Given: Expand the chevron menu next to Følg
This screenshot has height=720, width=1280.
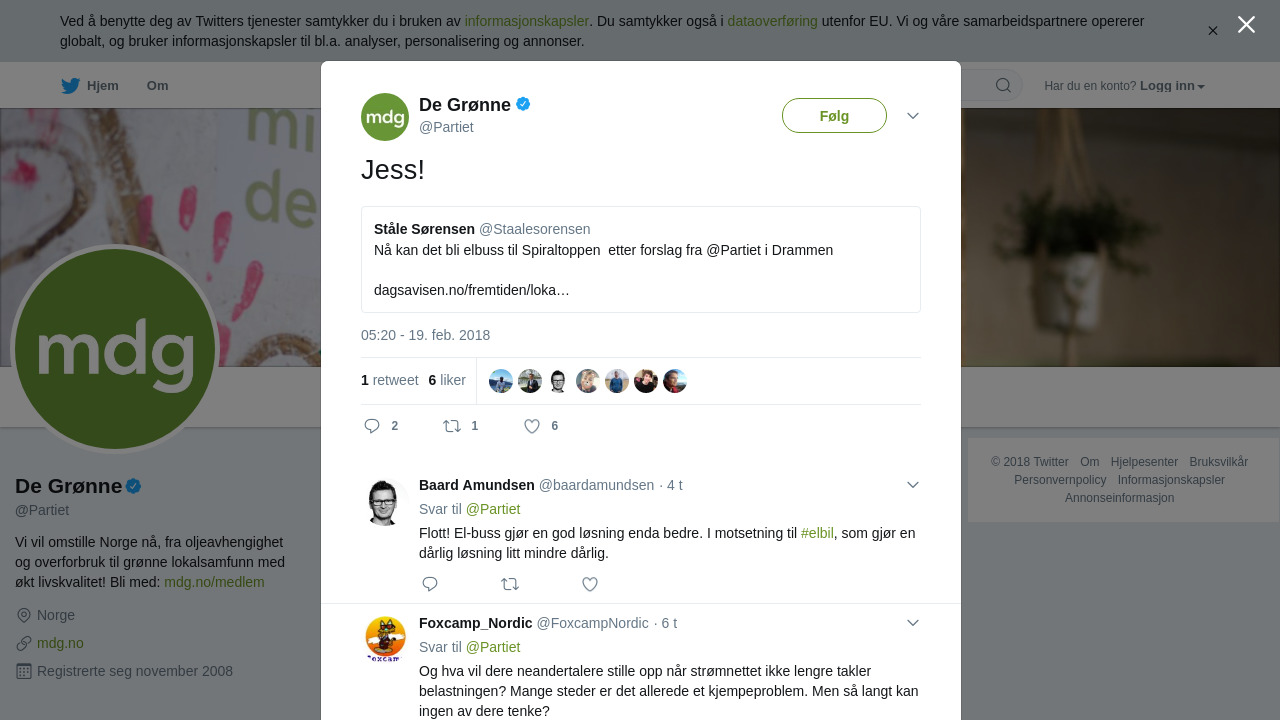Looking at the screenshot, I should pyautogui.click(x=913, y=116).
